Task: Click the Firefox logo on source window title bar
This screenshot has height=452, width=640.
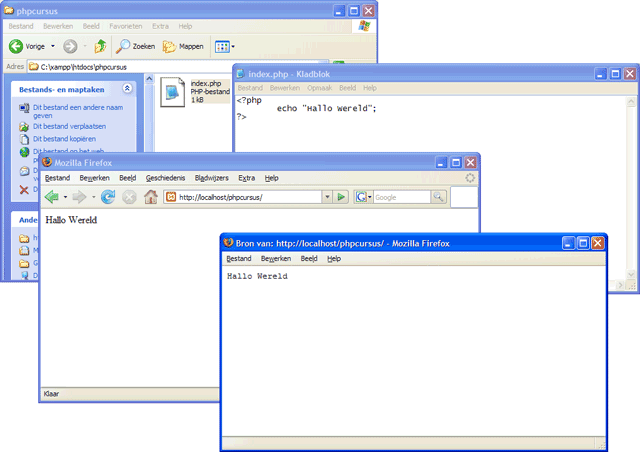Action: click(x=229, y=243)
